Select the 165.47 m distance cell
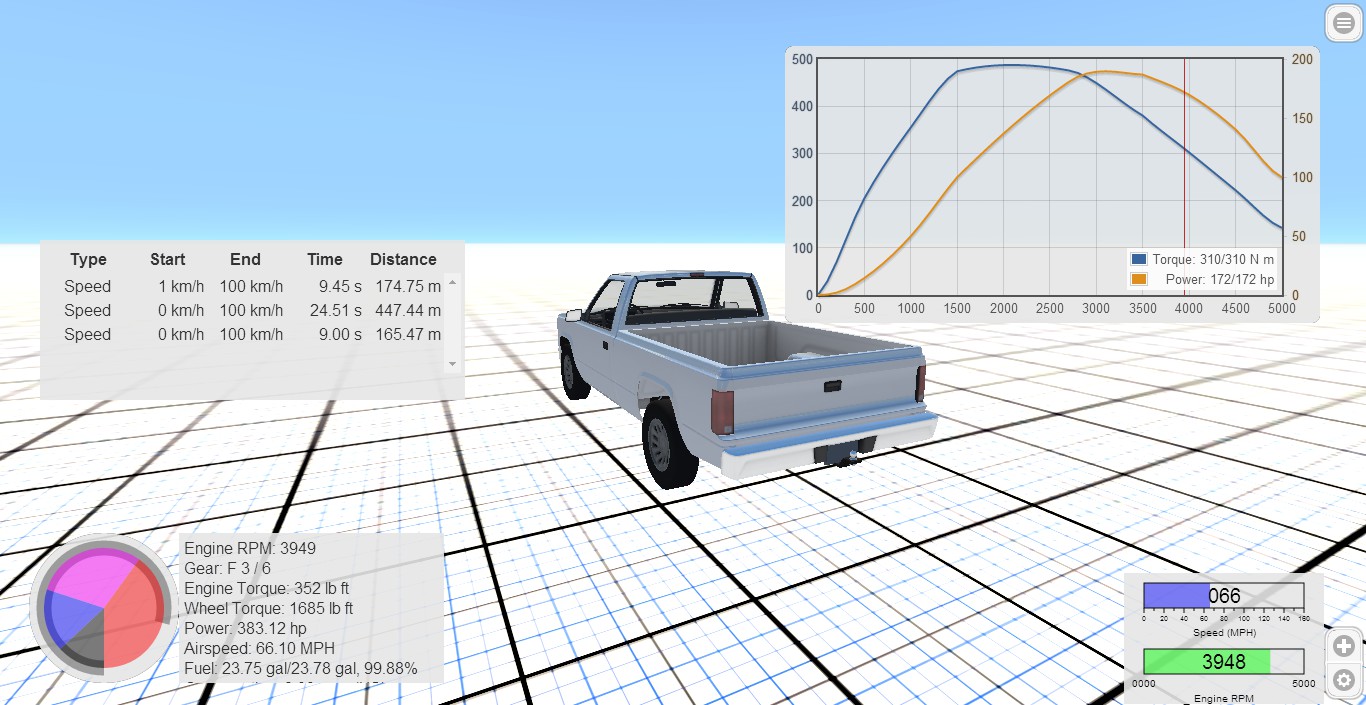 pos(408,334)
